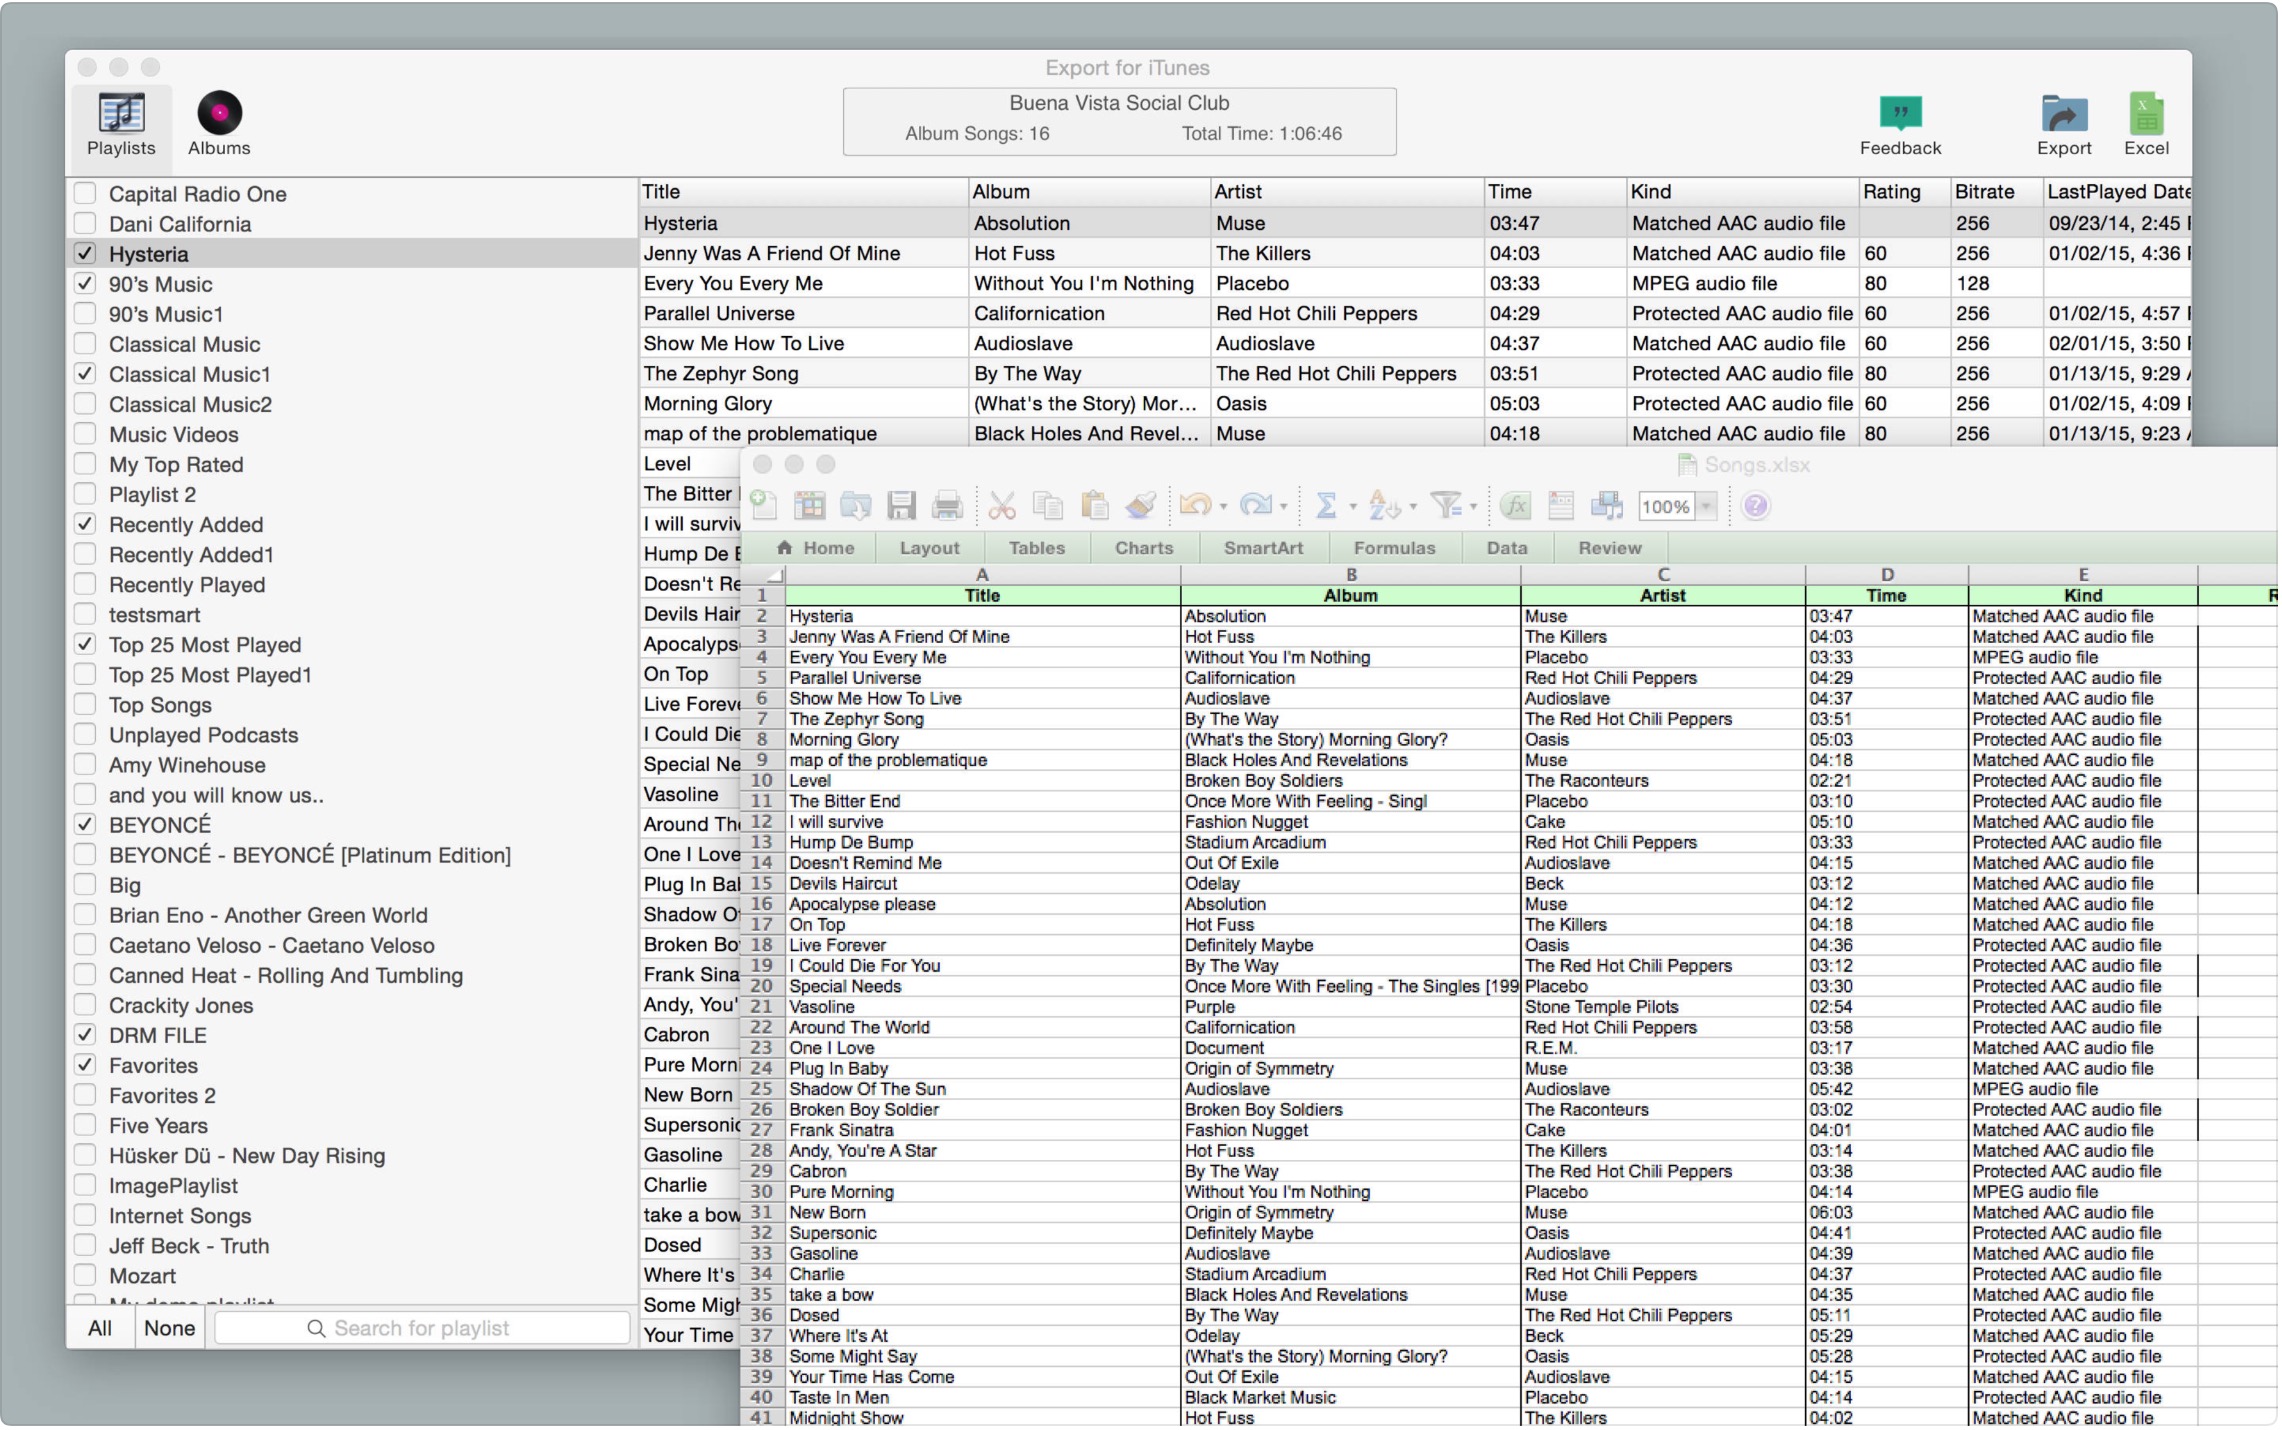This screenshot has height=1430, width=2282.
Task: Click the Format paintbrush icon
Action: (x=1140, y=506)
